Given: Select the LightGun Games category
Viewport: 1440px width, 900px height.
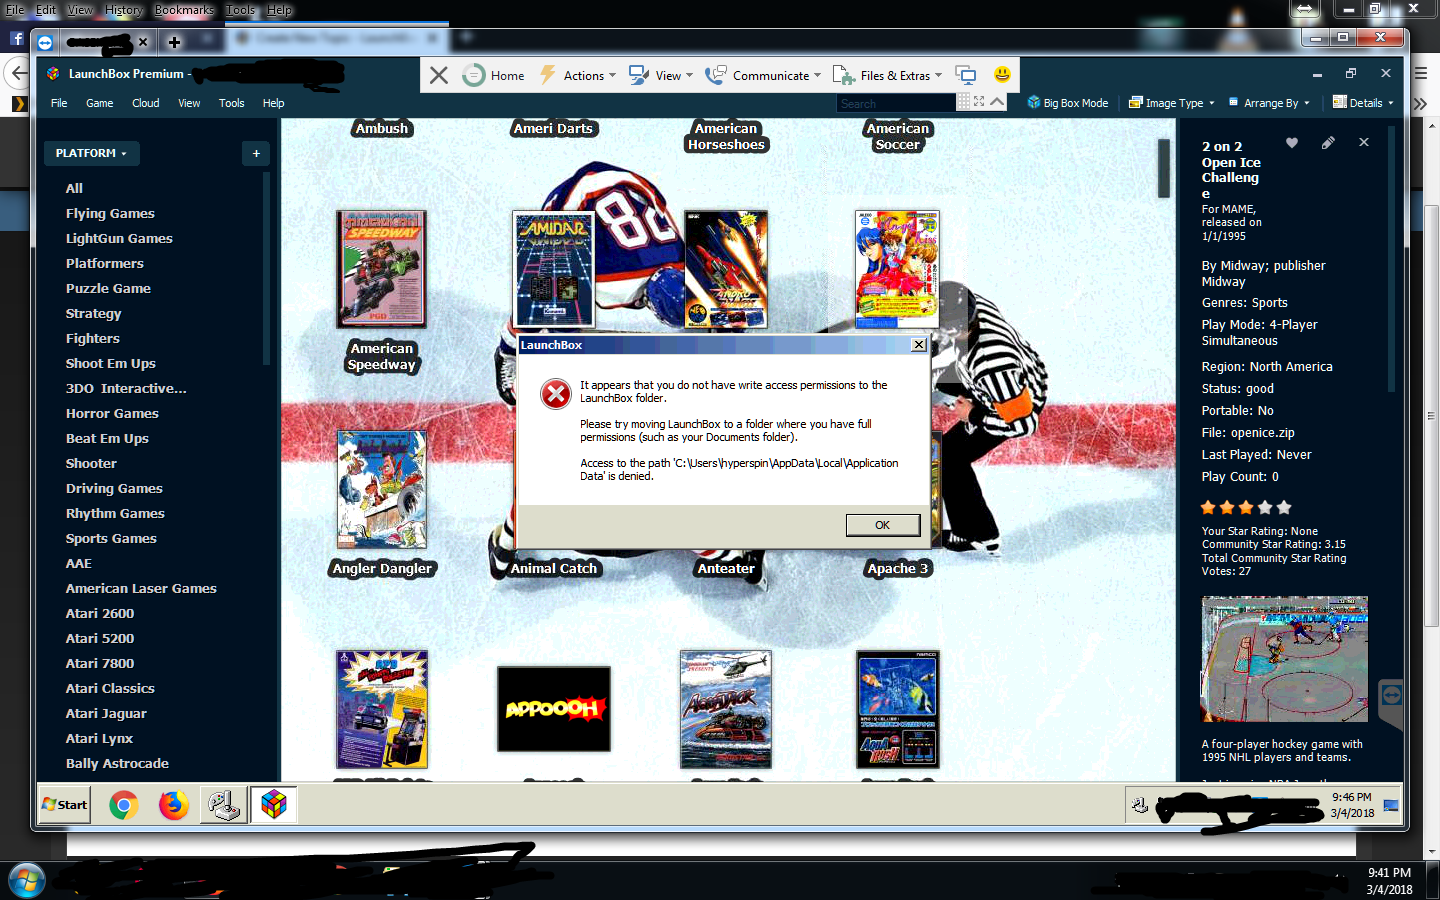Looking at the screenshot, I should pos(119,238).
